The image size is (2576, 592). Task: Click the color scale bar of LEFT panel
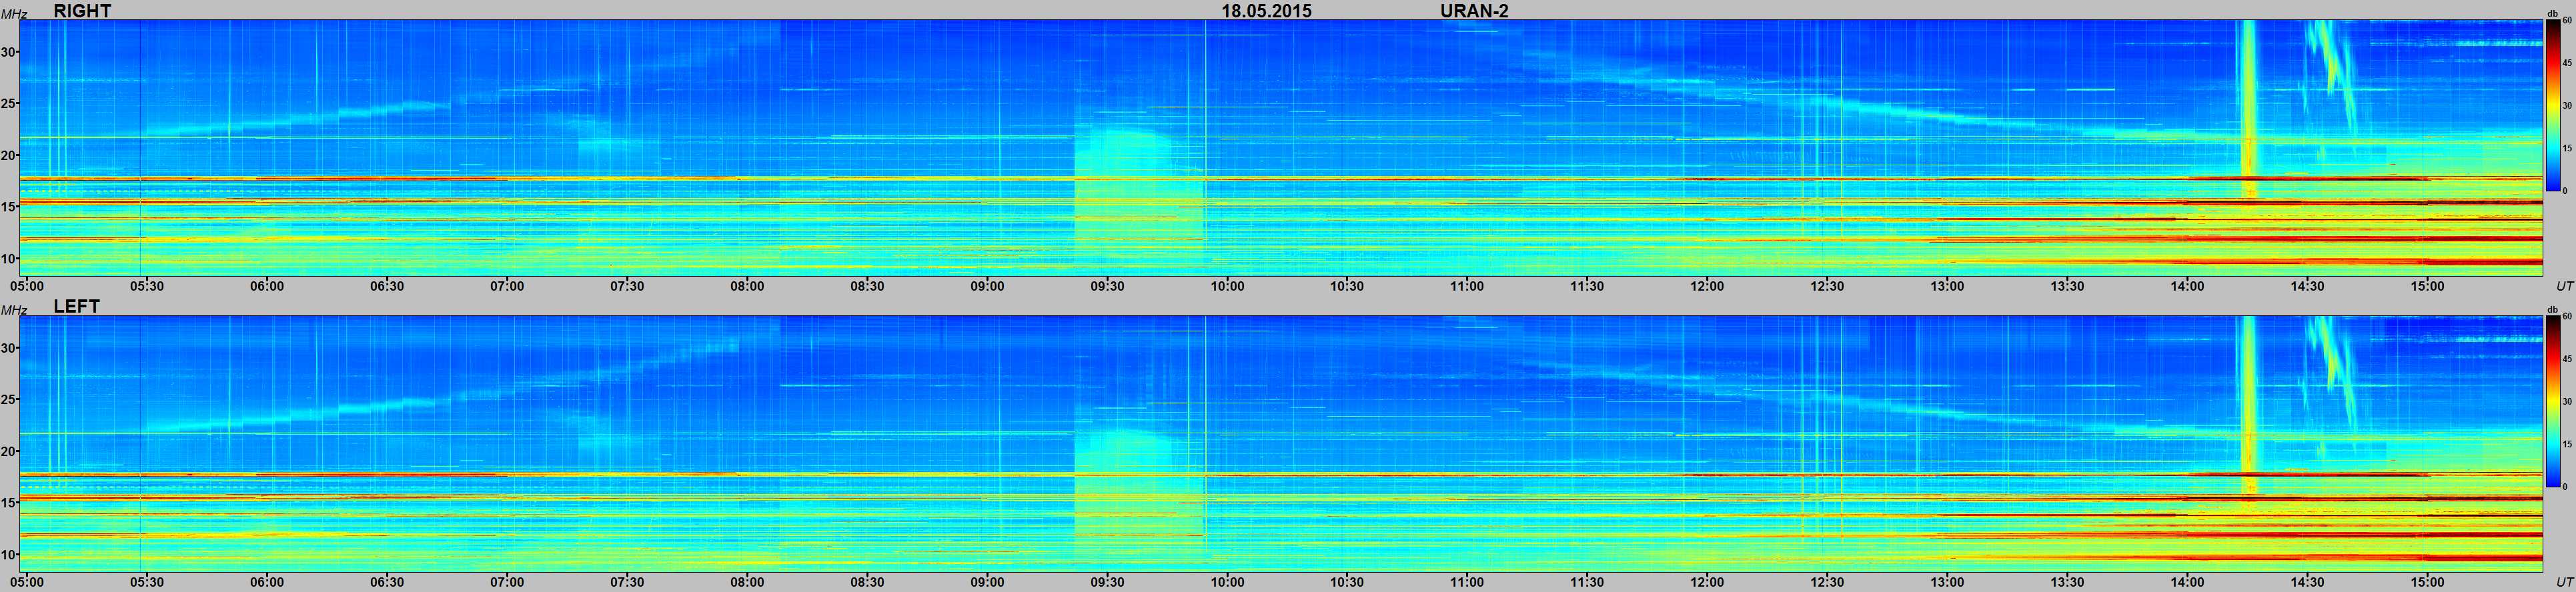(2552, 401)
